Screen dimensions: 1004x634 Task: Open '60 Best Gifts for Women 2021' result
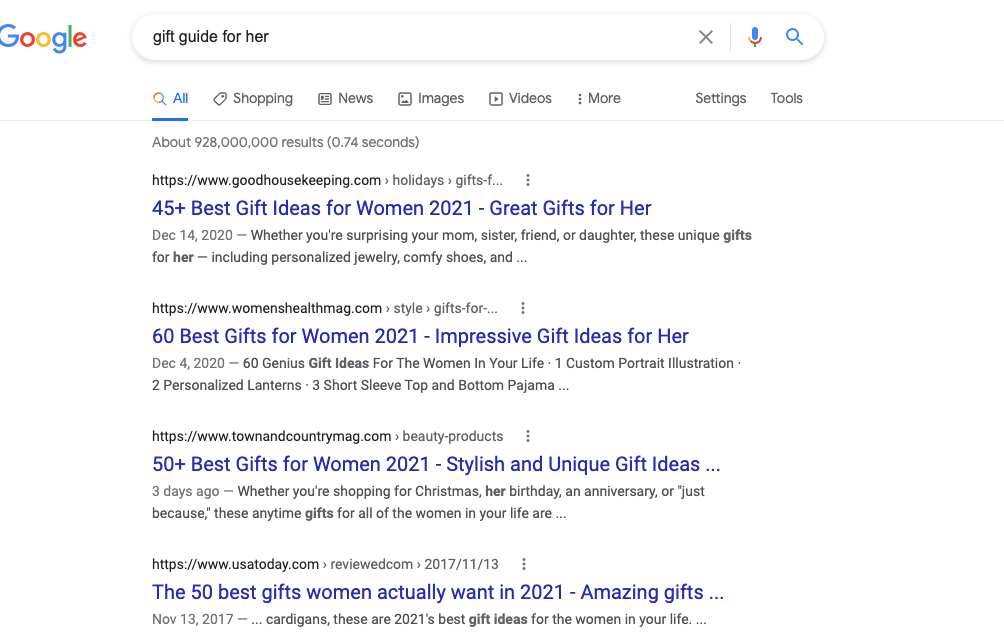420,336
